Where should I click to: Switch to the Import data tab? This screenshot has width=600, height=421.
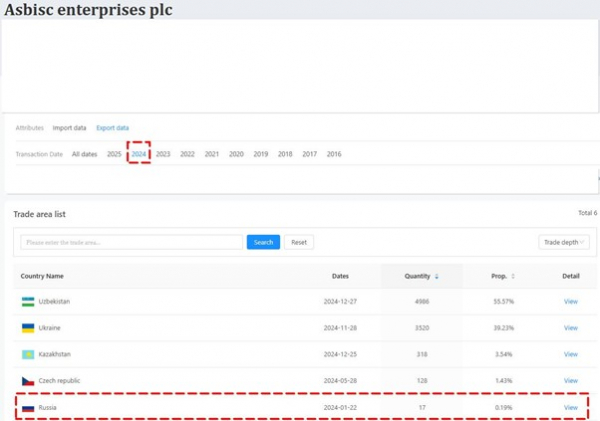point(69,128)
